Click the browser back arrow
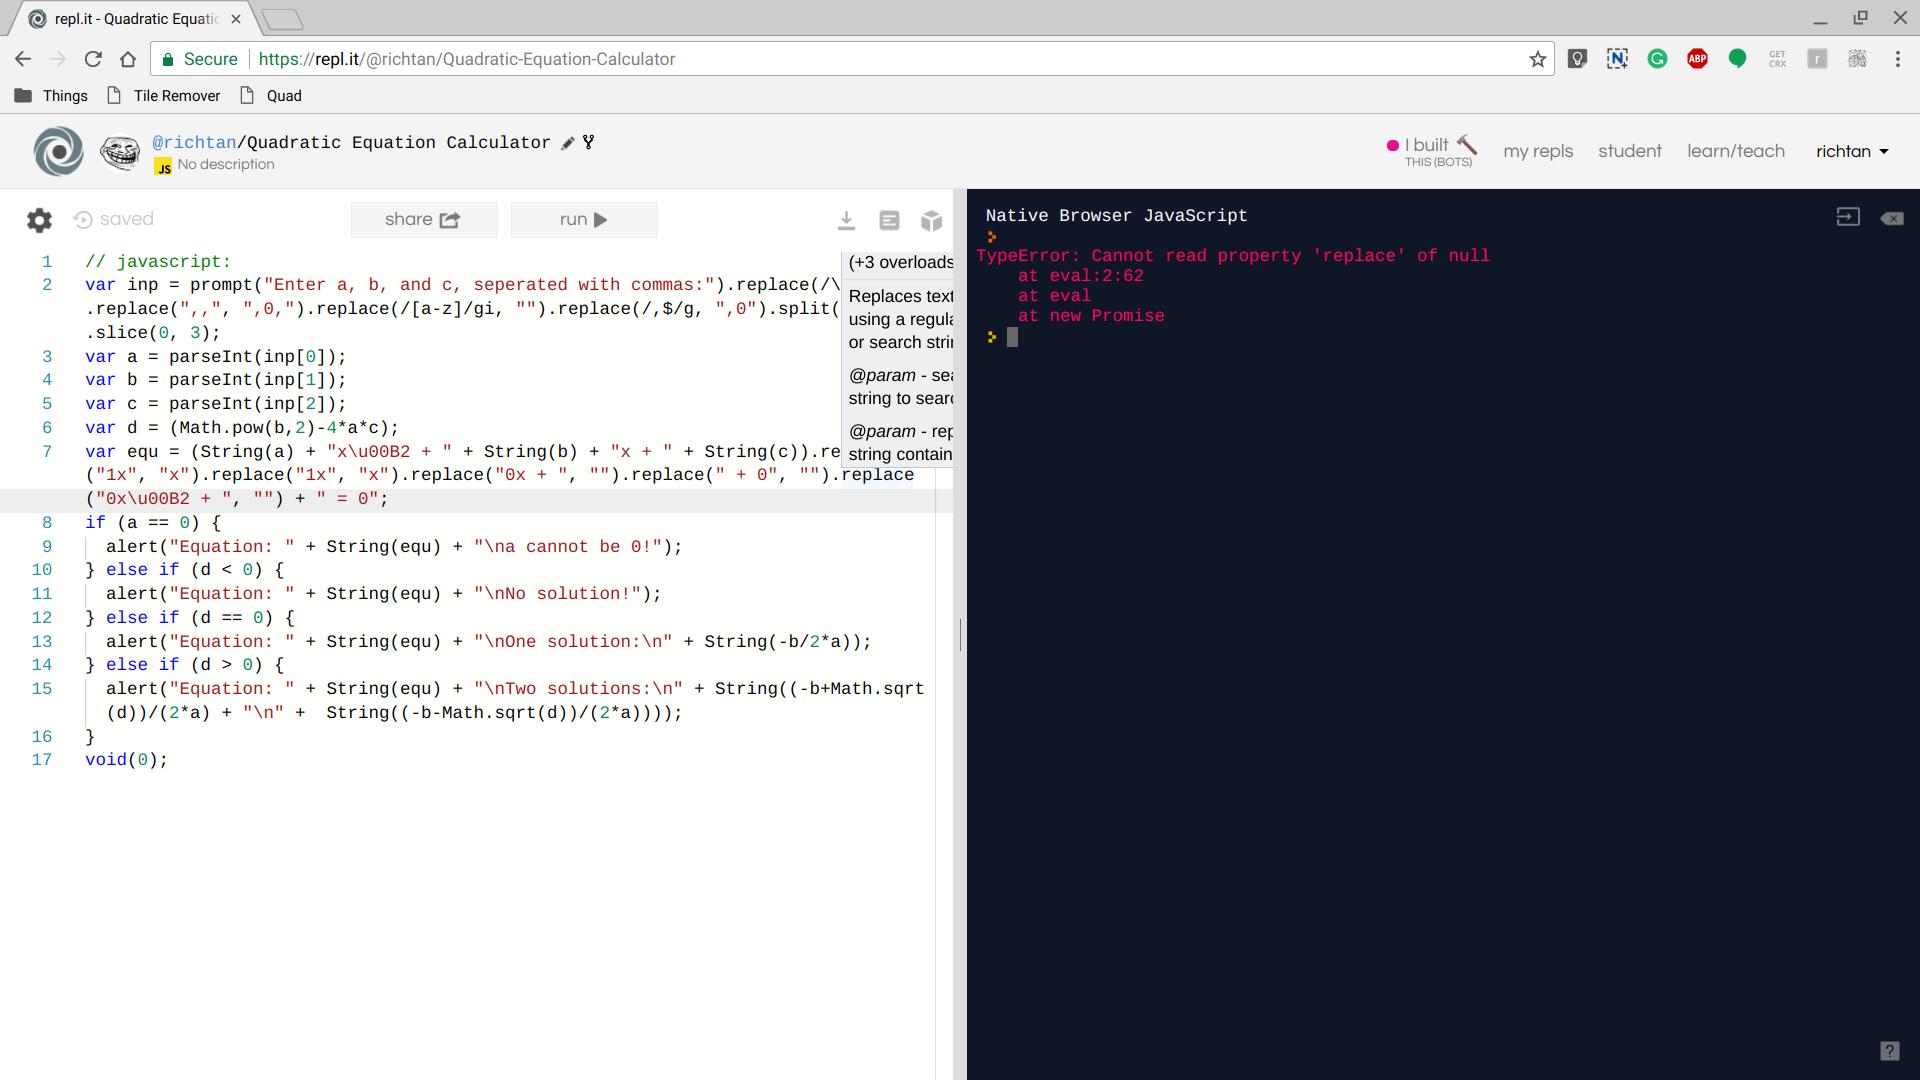This screenshot has height=1080, width=1920. coord(23,59)
